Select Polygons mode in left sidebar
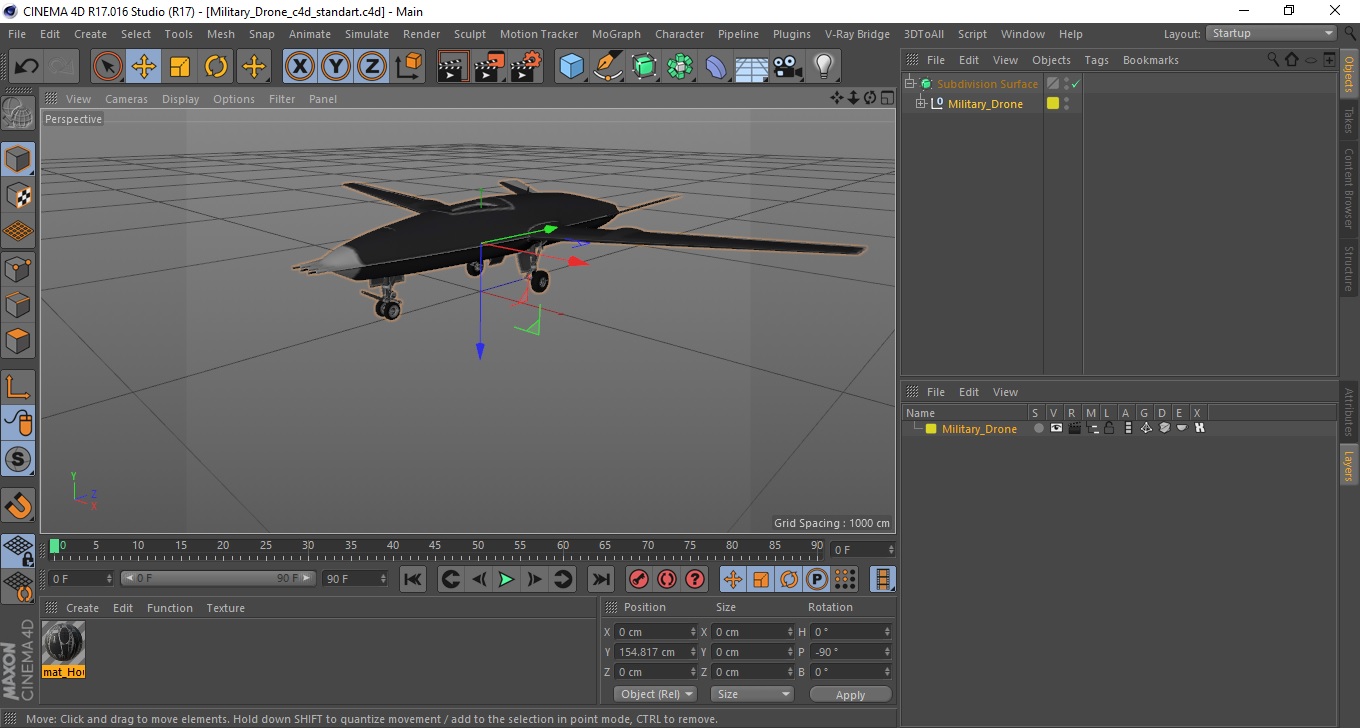Image resolution: width=1360 pixels, height=728 pixels. (18, 340)
